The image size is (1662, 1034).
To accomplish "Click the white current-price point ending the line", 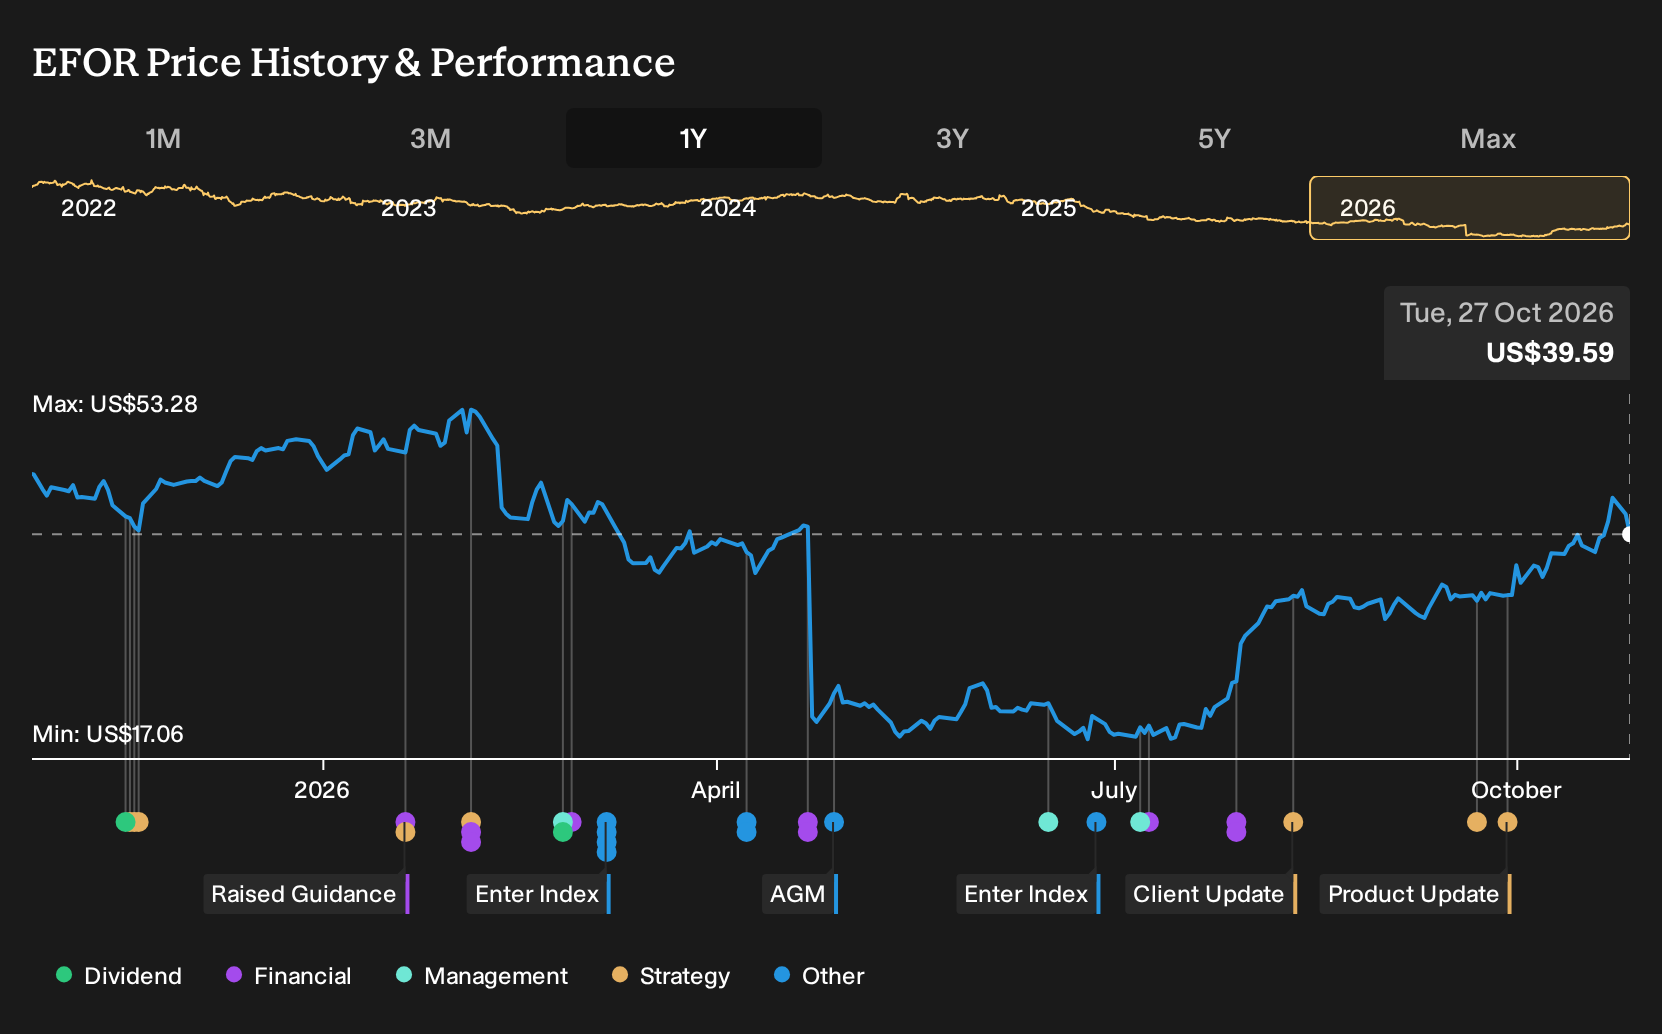I will [x=1627, y=534].
